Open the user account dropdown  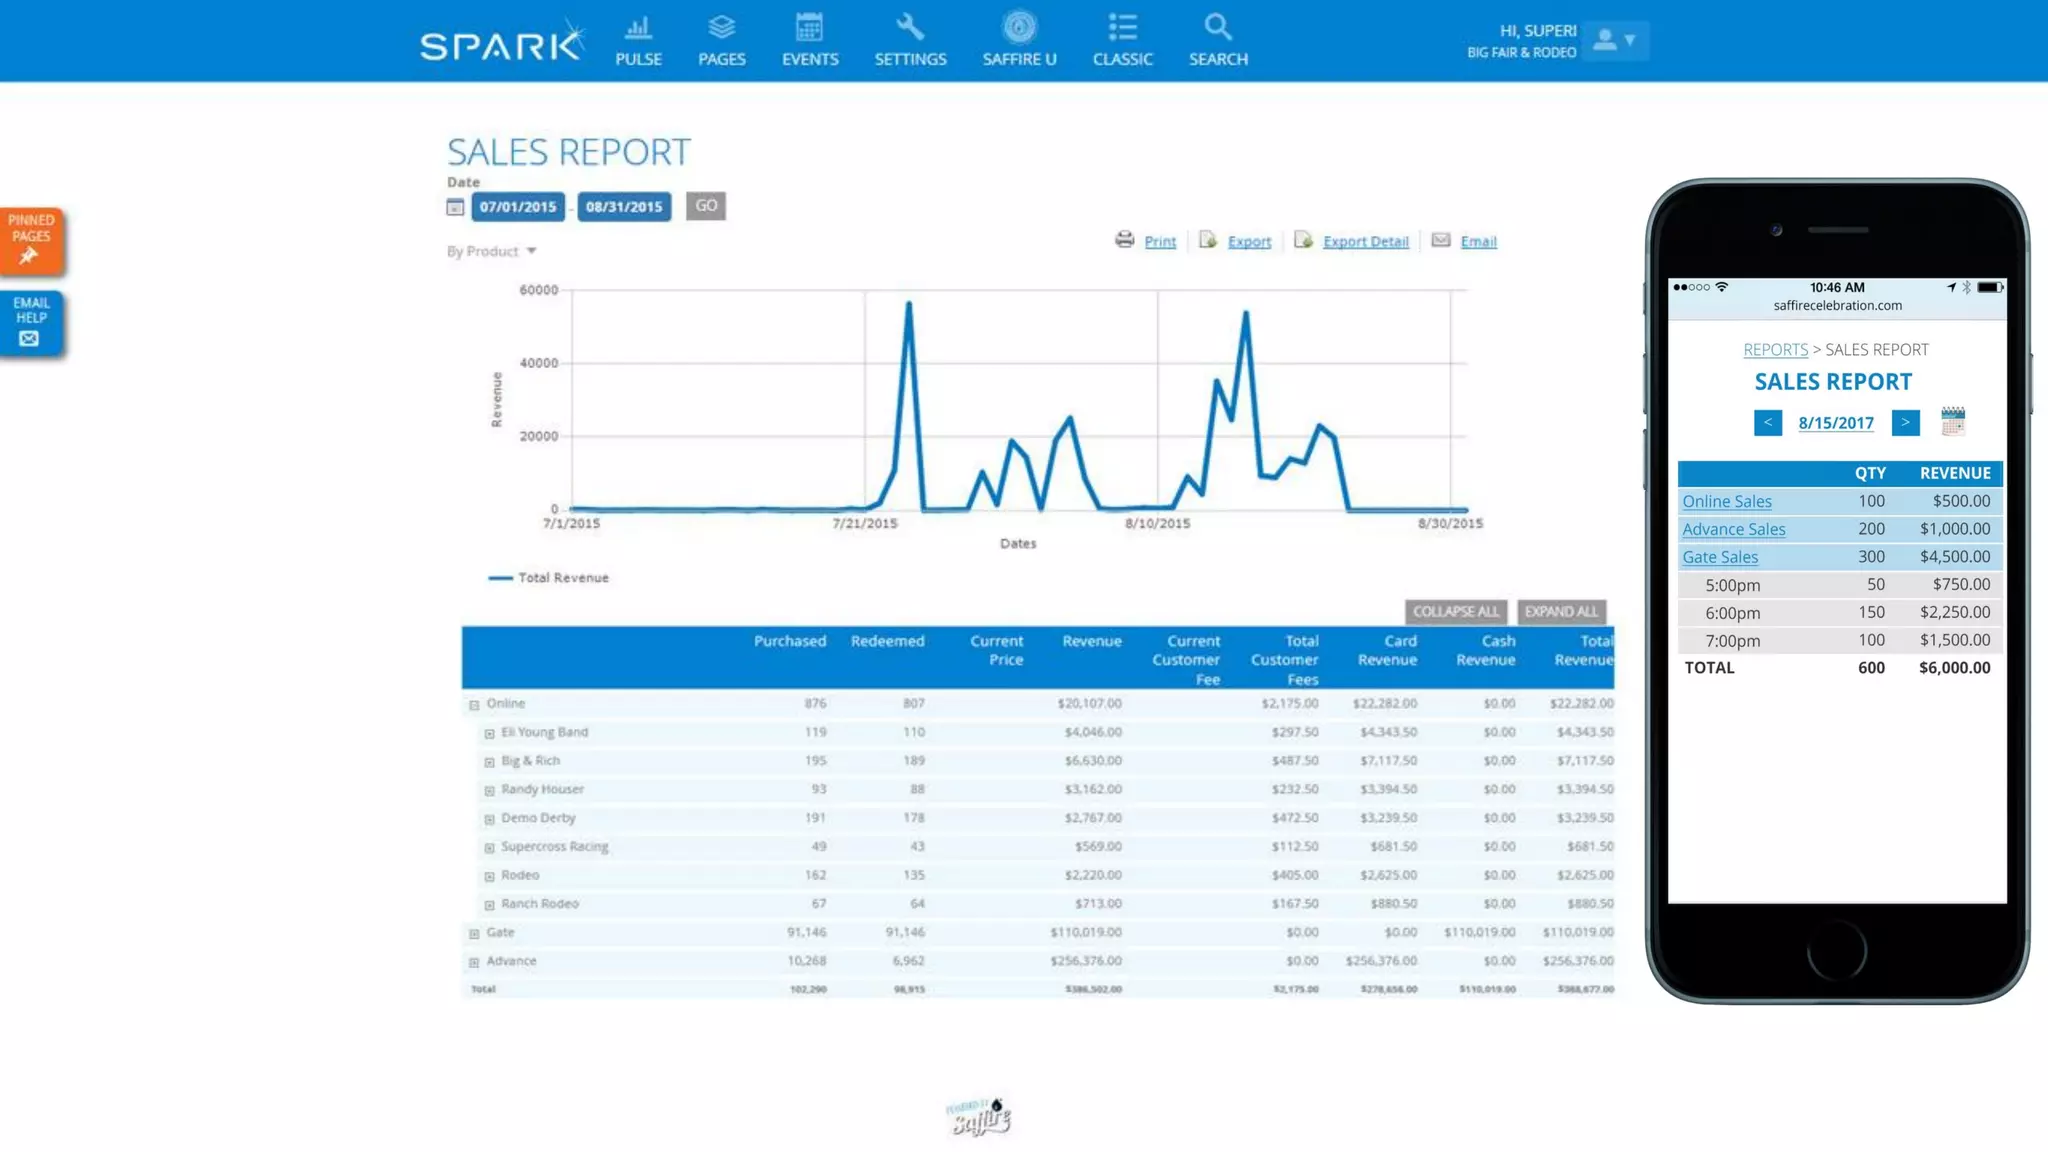tap(1615, 40)
